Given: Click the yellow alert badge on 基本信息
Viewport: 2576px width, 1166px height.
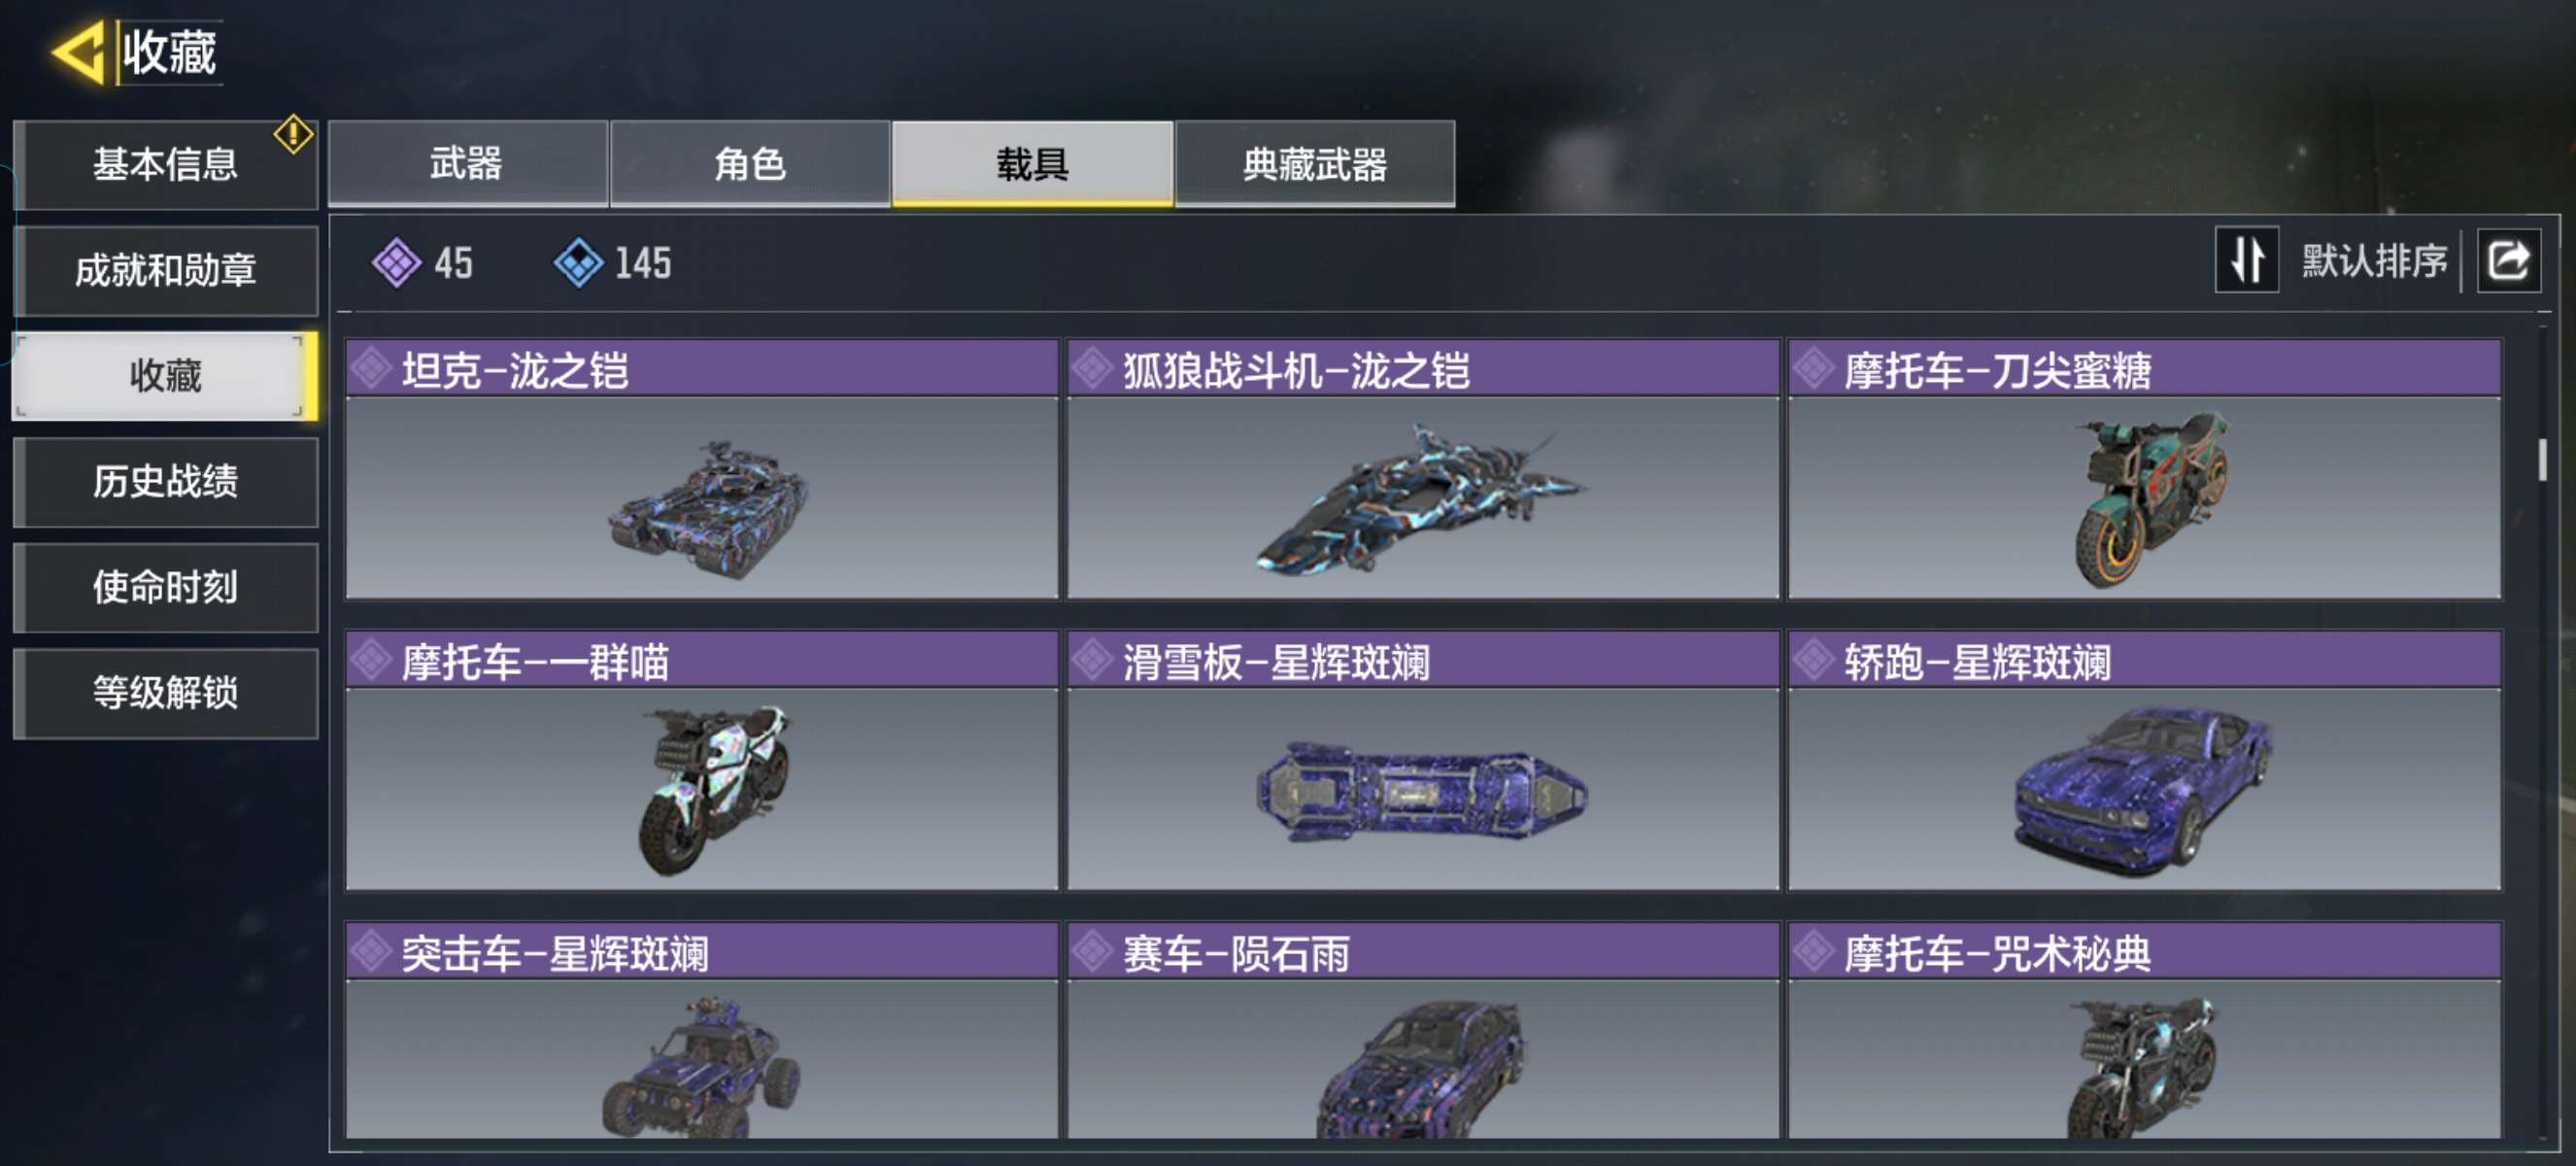Looking at the screenshot, I should tap(293, 134).
